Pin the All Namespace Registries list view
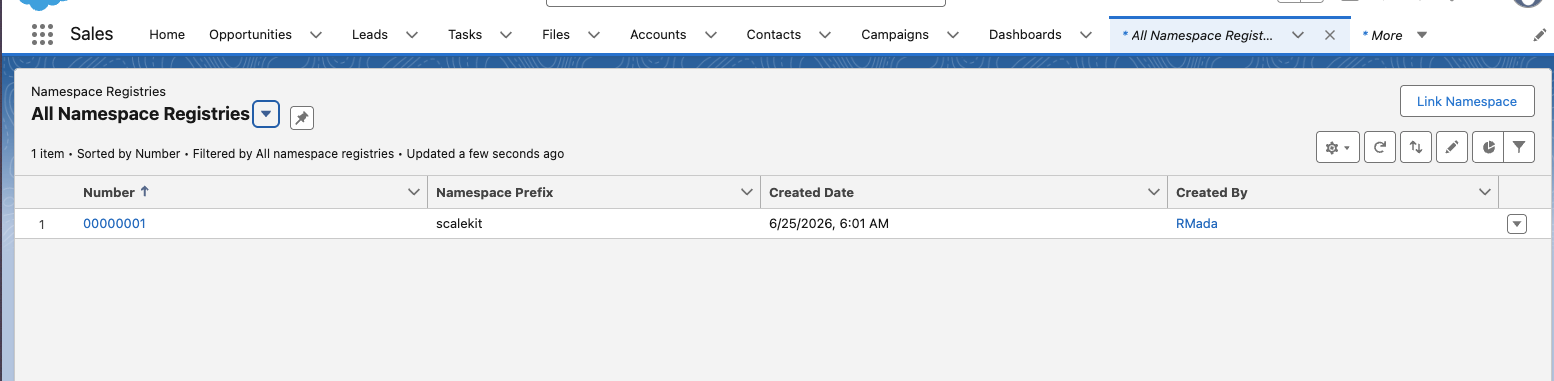The image size is (1554, 381). [301, 118]
